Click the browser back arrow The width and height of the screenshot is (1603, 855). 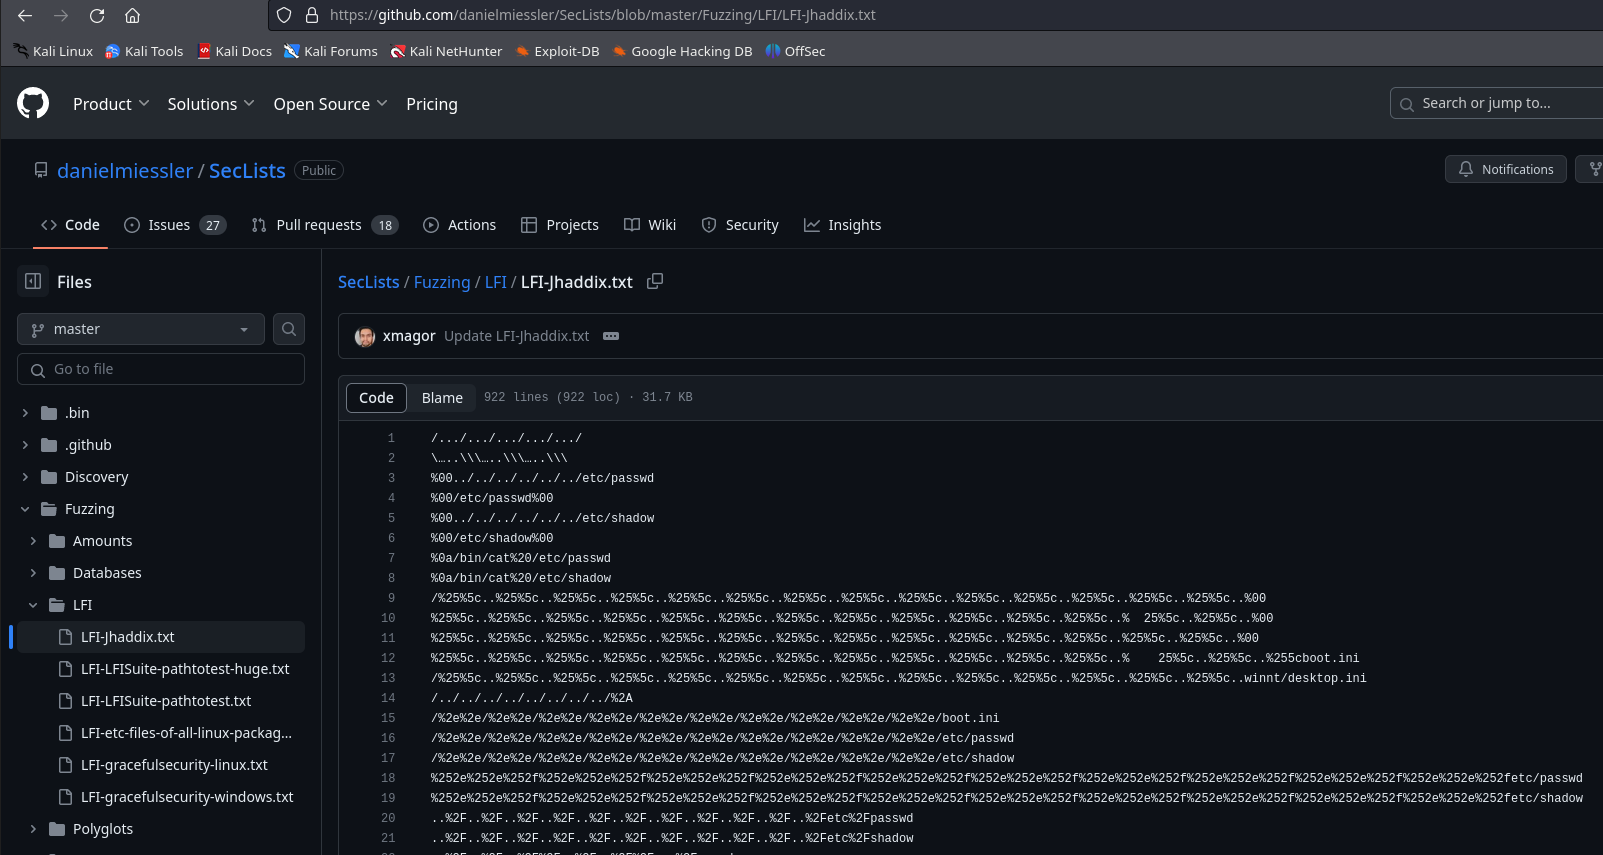[25, 15]
